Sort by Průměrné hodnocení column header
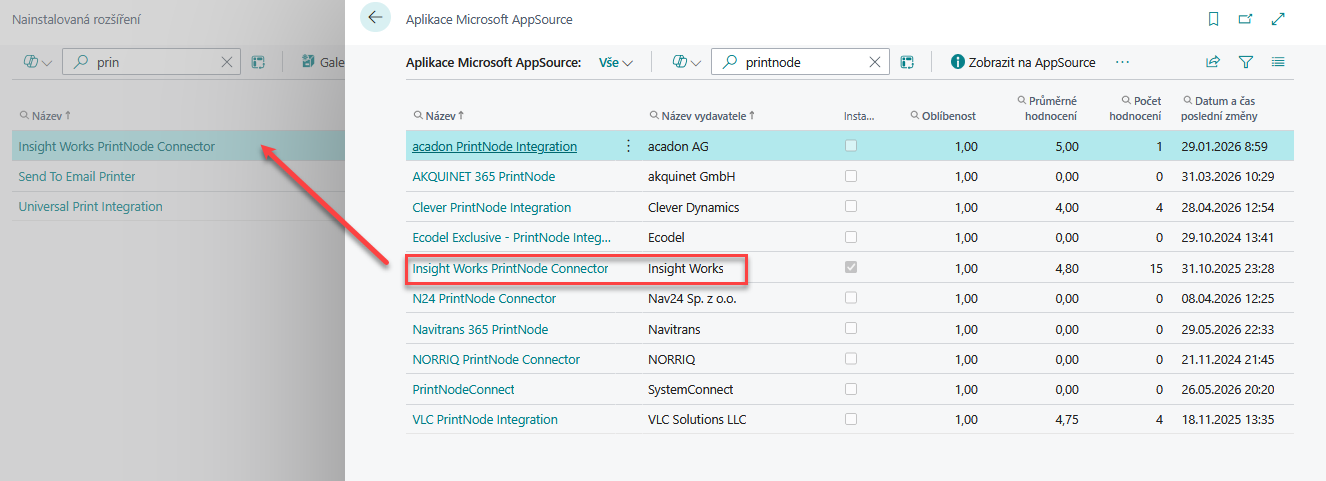The width and height of the screenshot is (1326, 481). [1047, 108]
